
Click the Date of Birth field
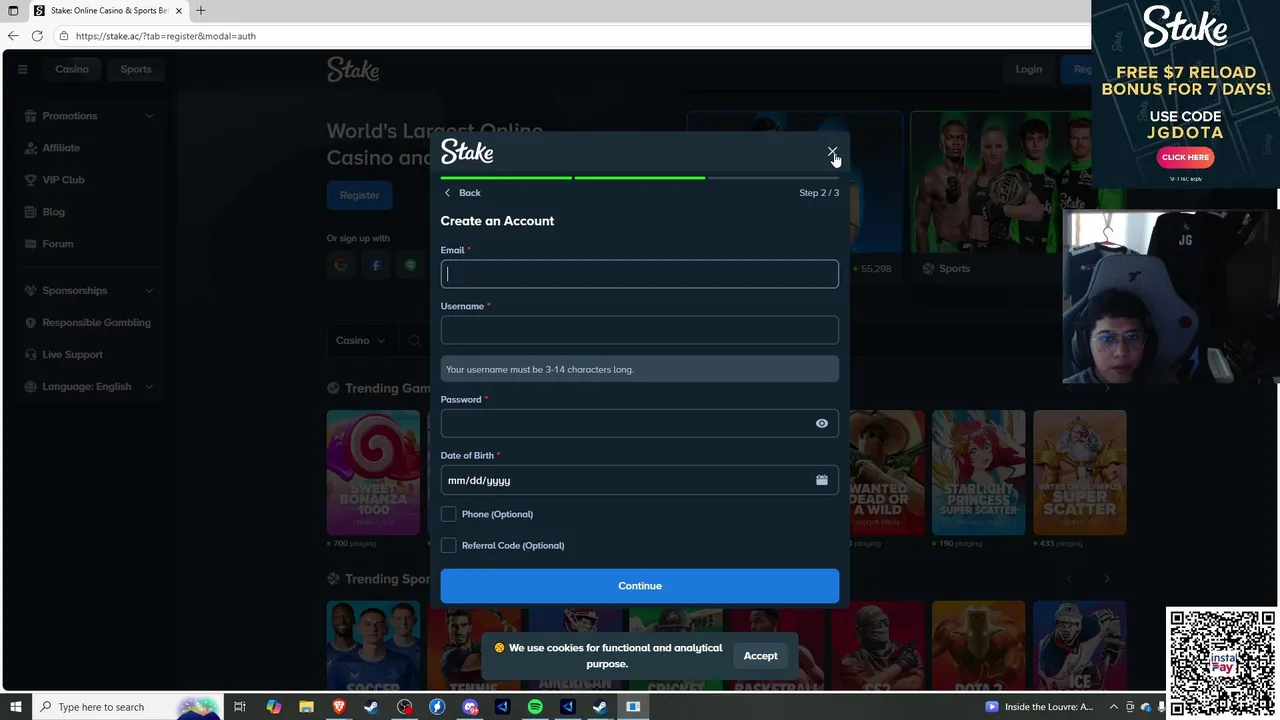(x=639, y=480)
